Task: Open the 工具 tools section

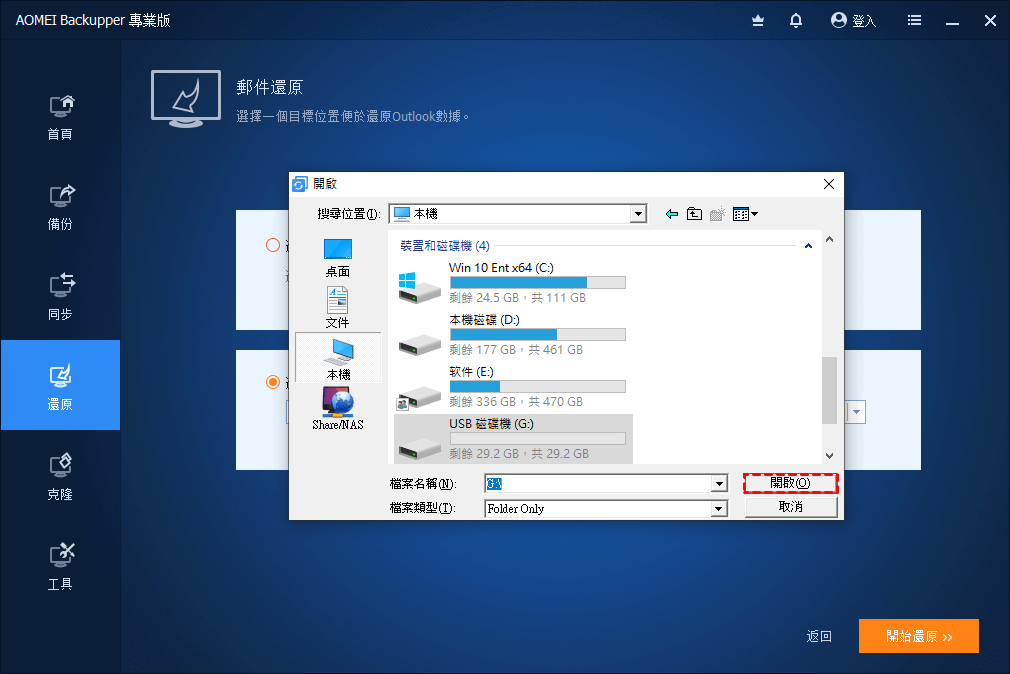Action: point(60,568)
